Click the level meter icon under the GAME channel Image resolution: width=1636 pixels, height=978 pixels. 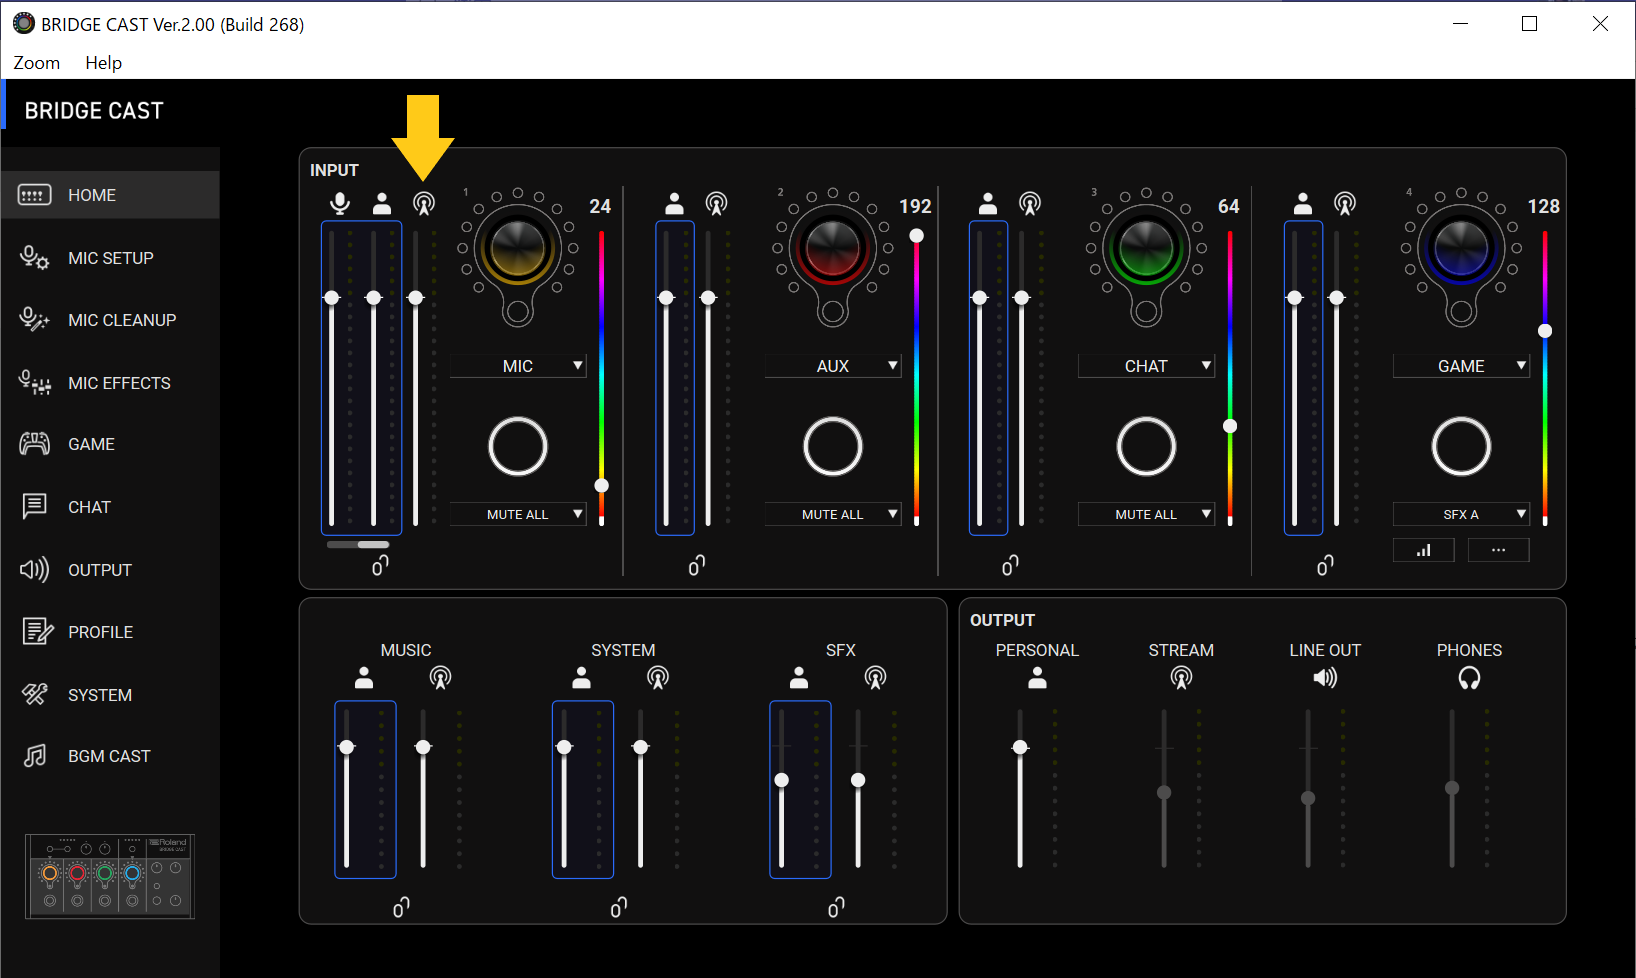1423,549
